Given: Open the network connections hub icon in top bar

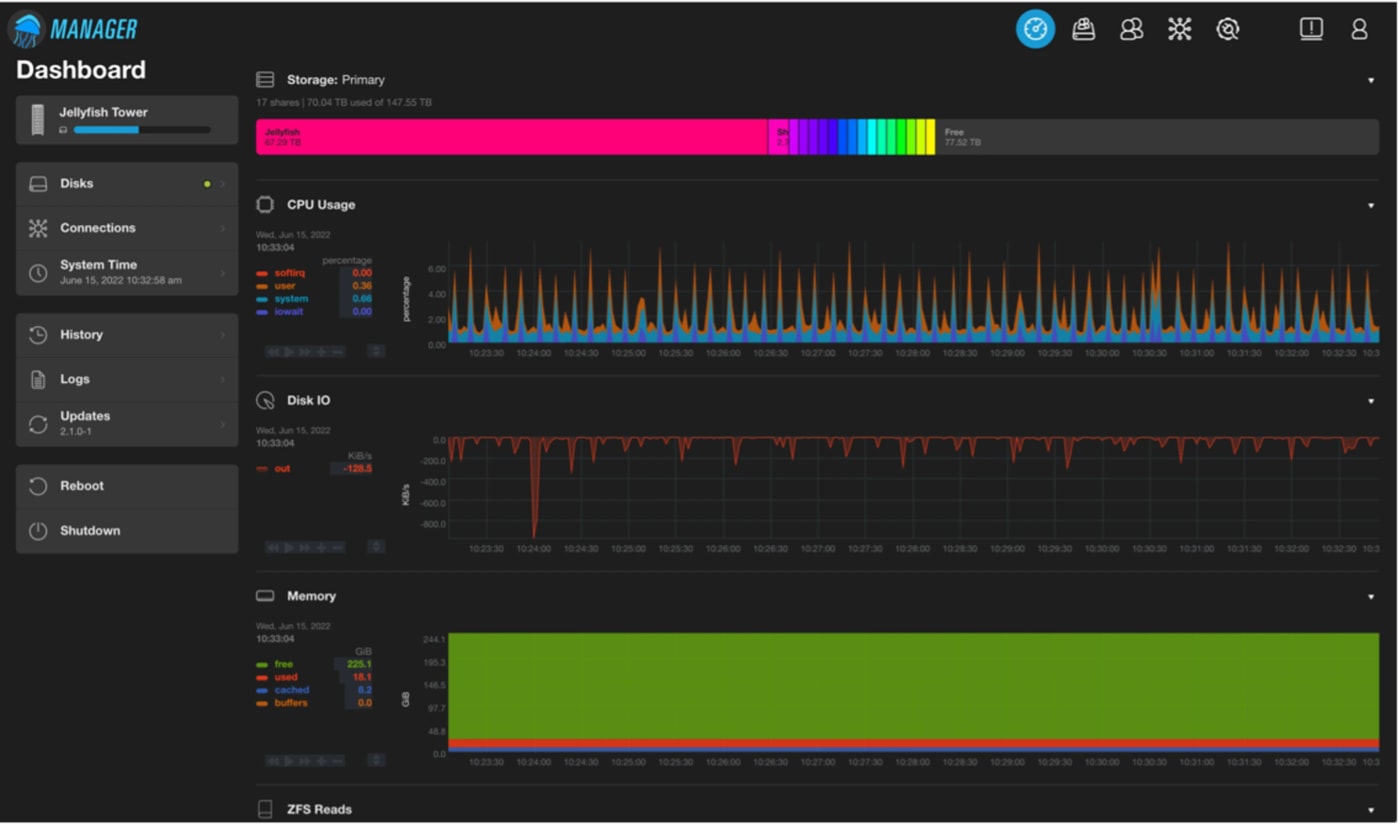Looking at the screenshot, I should (1179, 29).
